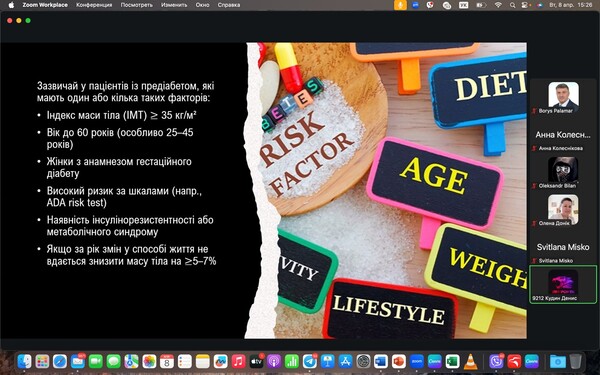Open the Справка menu
The width and height of the screenshot is (600, 375).
tap(229, 5)
